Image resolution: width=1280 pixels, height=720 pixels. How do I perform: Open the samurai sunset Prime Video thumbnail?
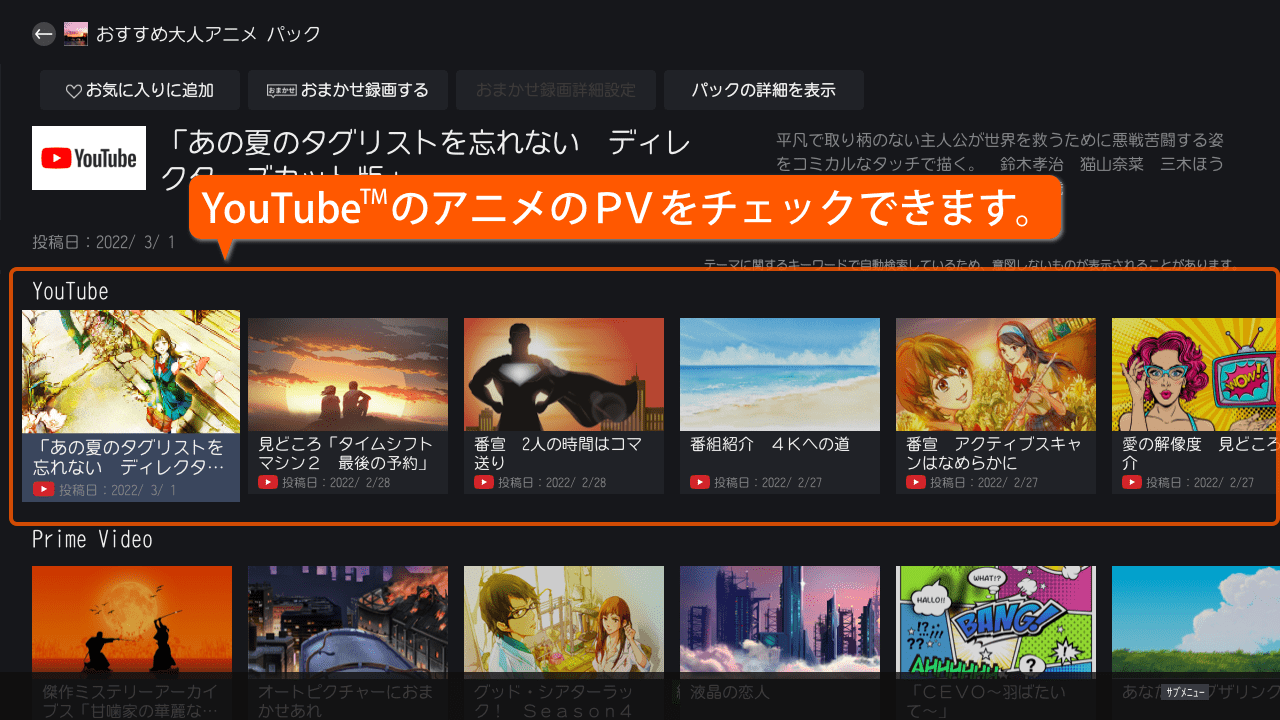[x=132, y=622]
